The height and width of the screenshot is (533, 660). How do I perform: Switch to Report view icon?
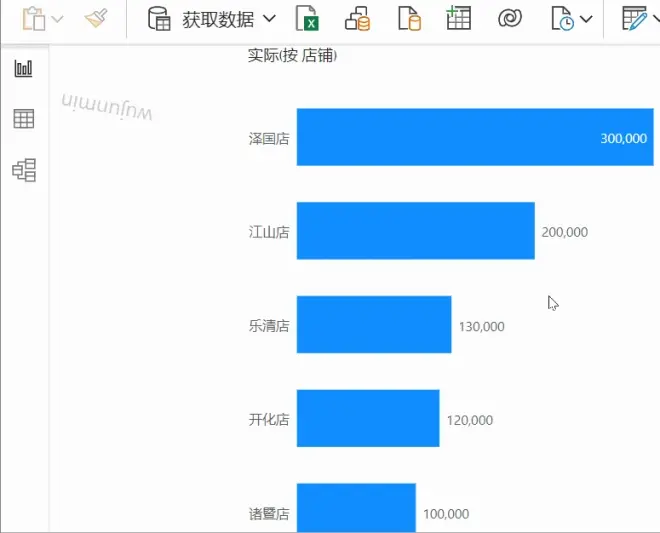click(24, 68)
